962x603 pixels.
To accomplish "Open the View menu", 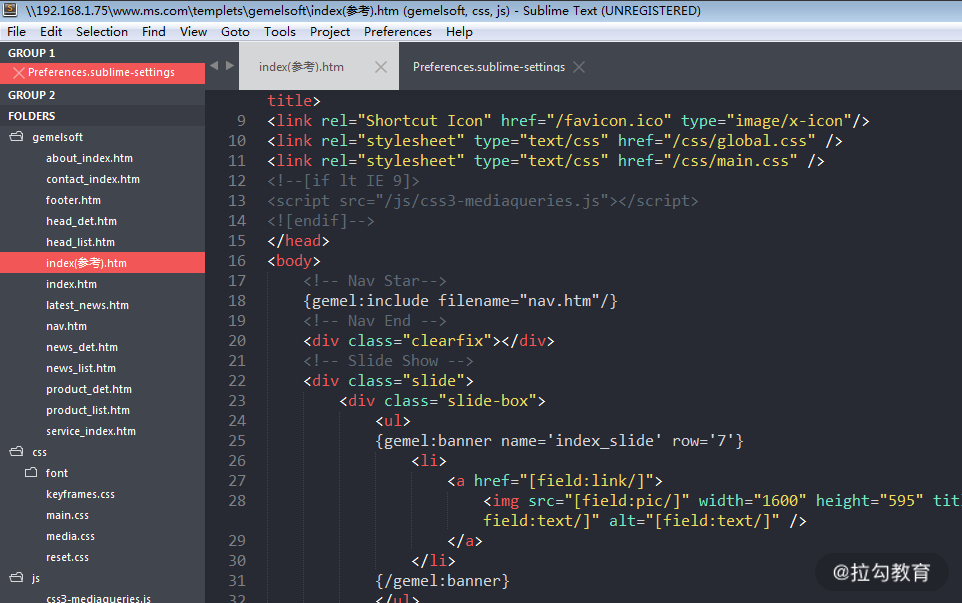I will click(193, 32).
